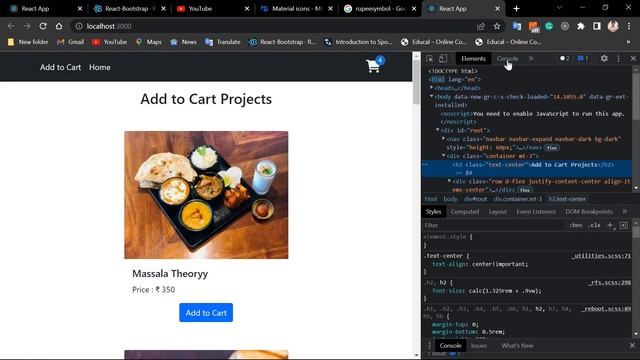Click the browser back arrow
Viewport: 640px width, 360px height.
click(x=11, y=26)
